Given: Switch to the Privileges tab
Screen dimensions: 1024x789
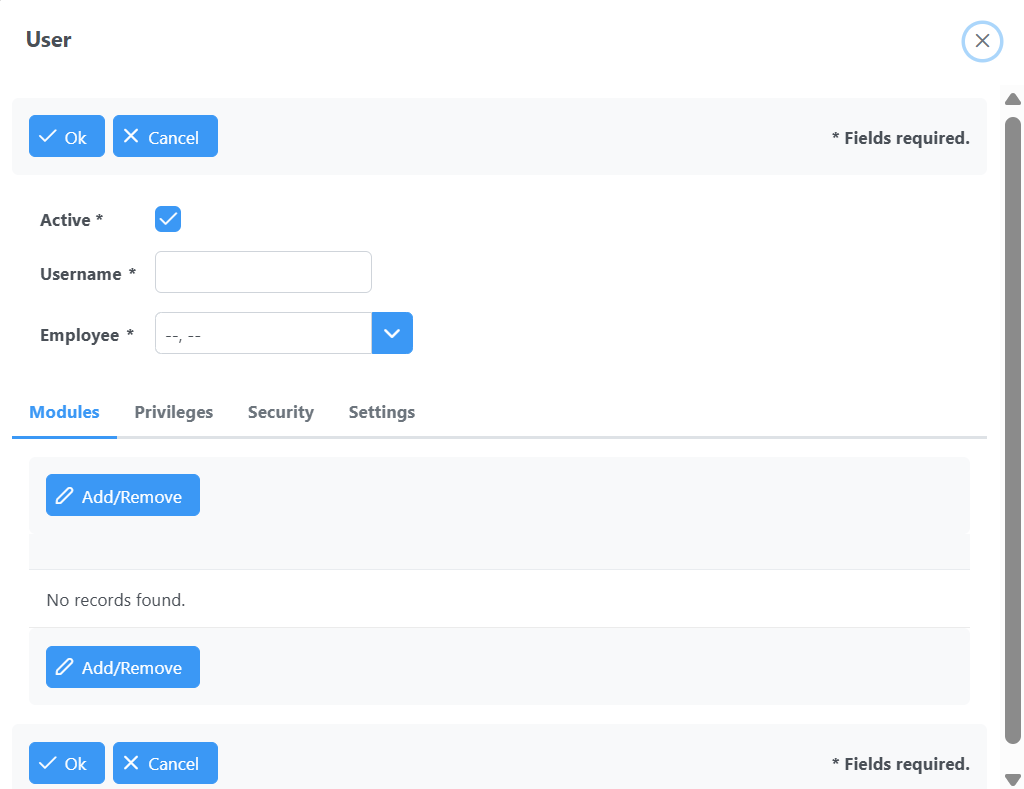Looking at the screenshot, I should (173, 412).
